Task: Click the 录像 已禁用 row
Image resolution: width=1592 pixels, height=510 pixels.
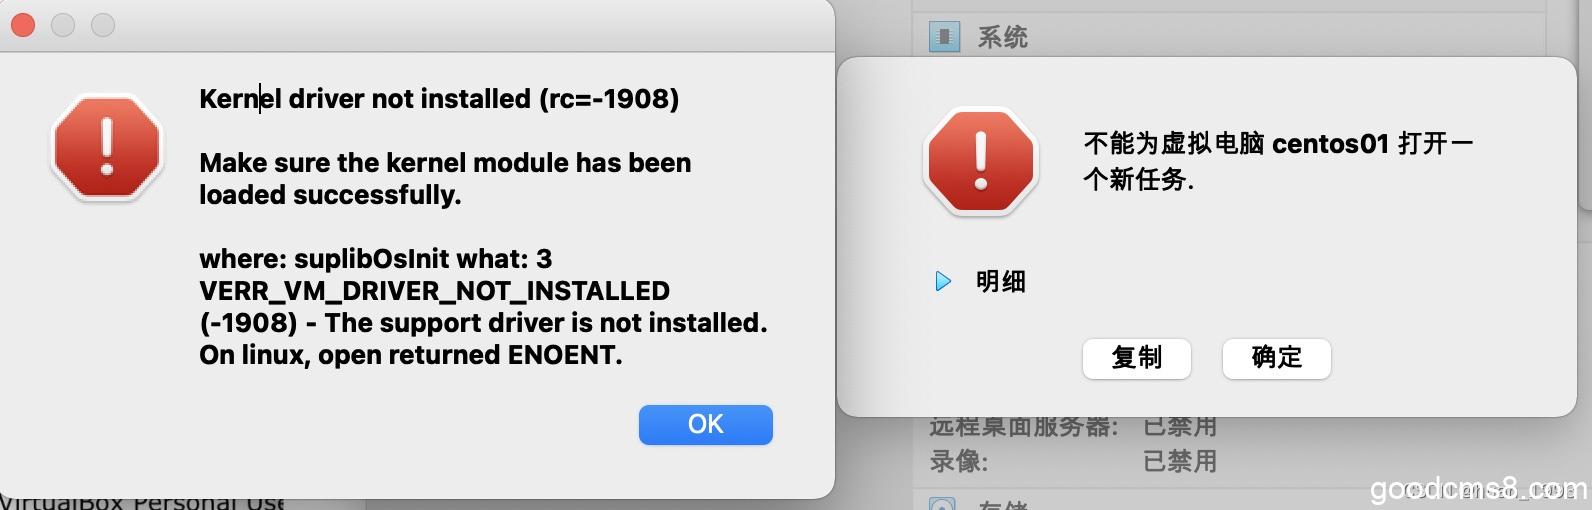Action: [1073, 461]
